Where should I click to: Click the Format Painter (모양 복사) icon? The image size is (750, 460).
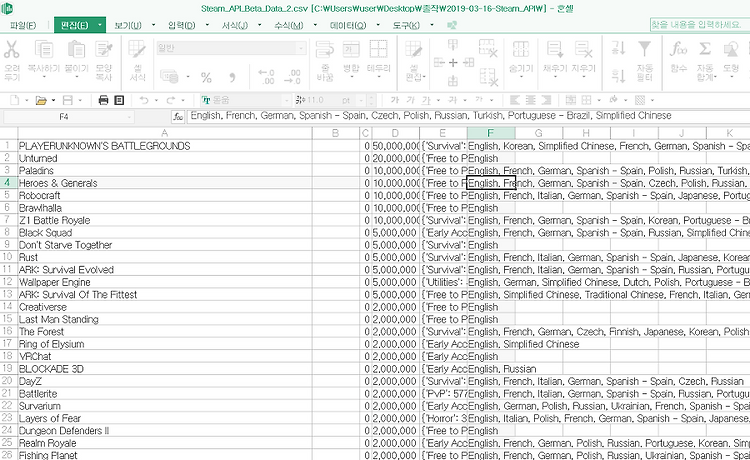coord(104,49)
